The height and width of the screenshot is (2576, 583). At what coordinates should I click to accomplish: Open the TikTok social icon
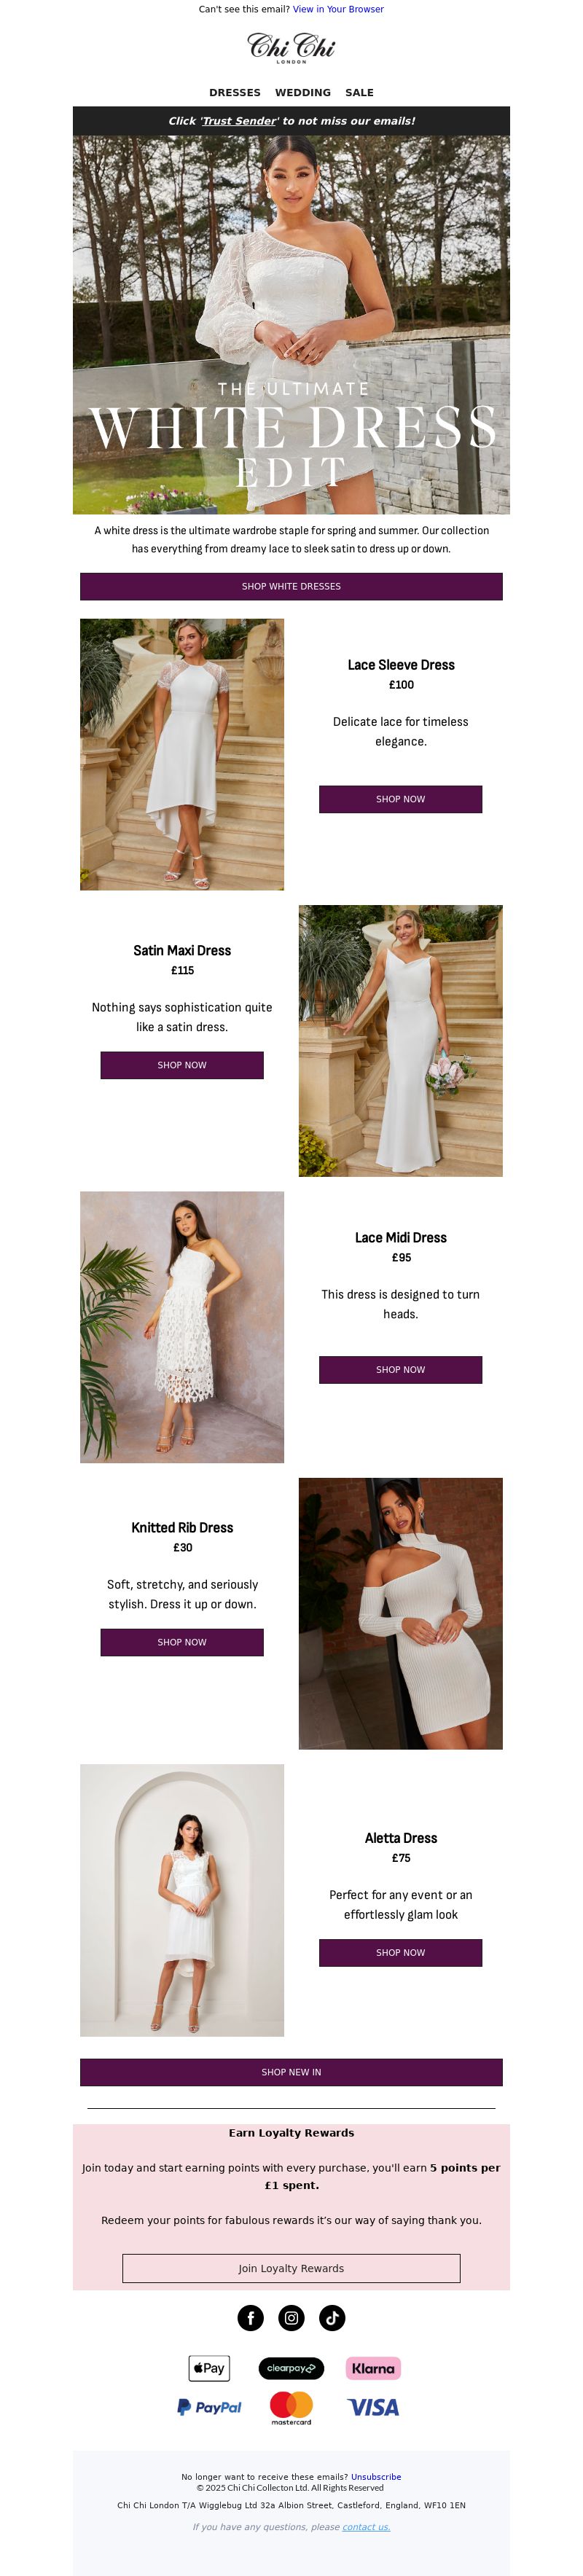332,2318
